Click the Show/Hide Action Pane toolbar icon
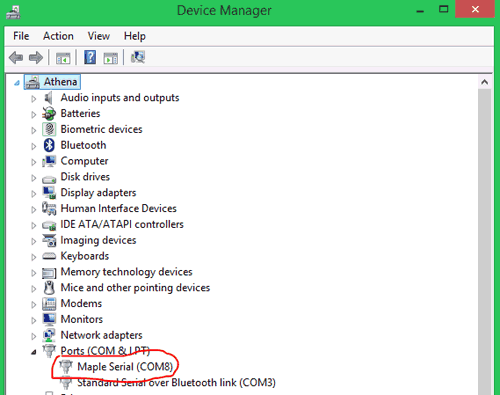500x395 pixels. click(111, 58)
